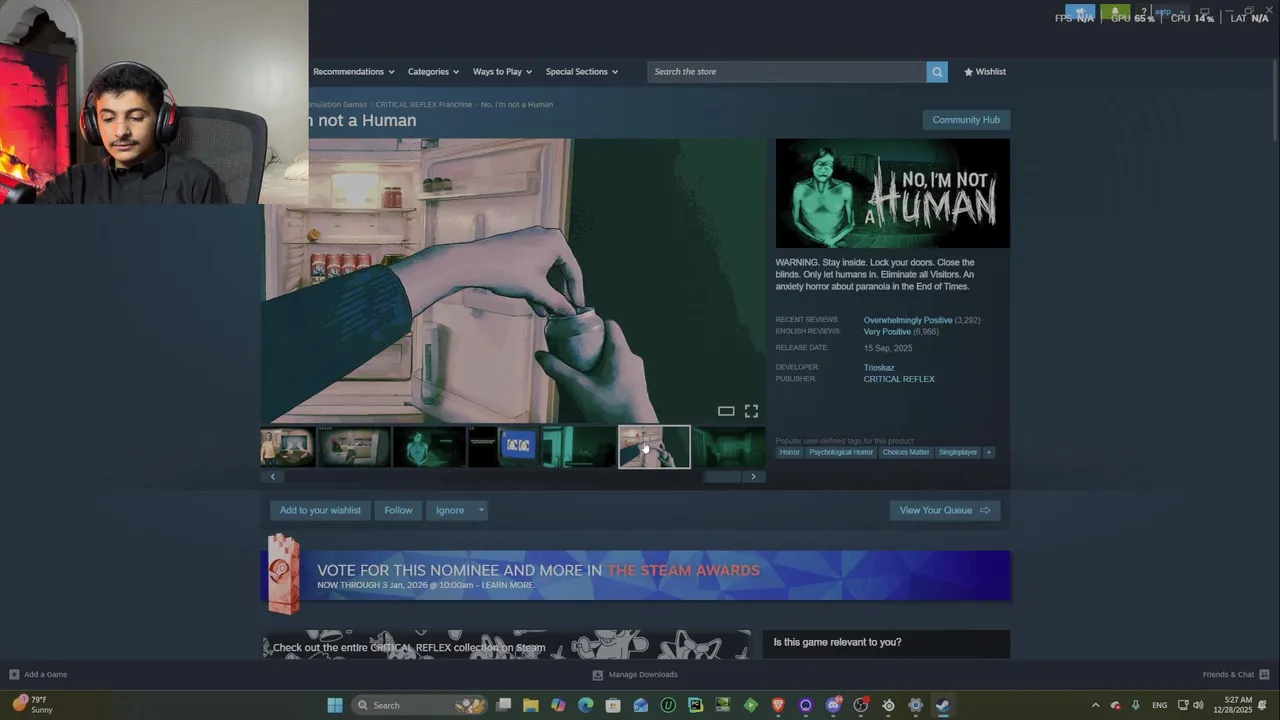Open the Special Sections dropdown
This screenshot has width=1280, height=720.
tap(581, 72)
